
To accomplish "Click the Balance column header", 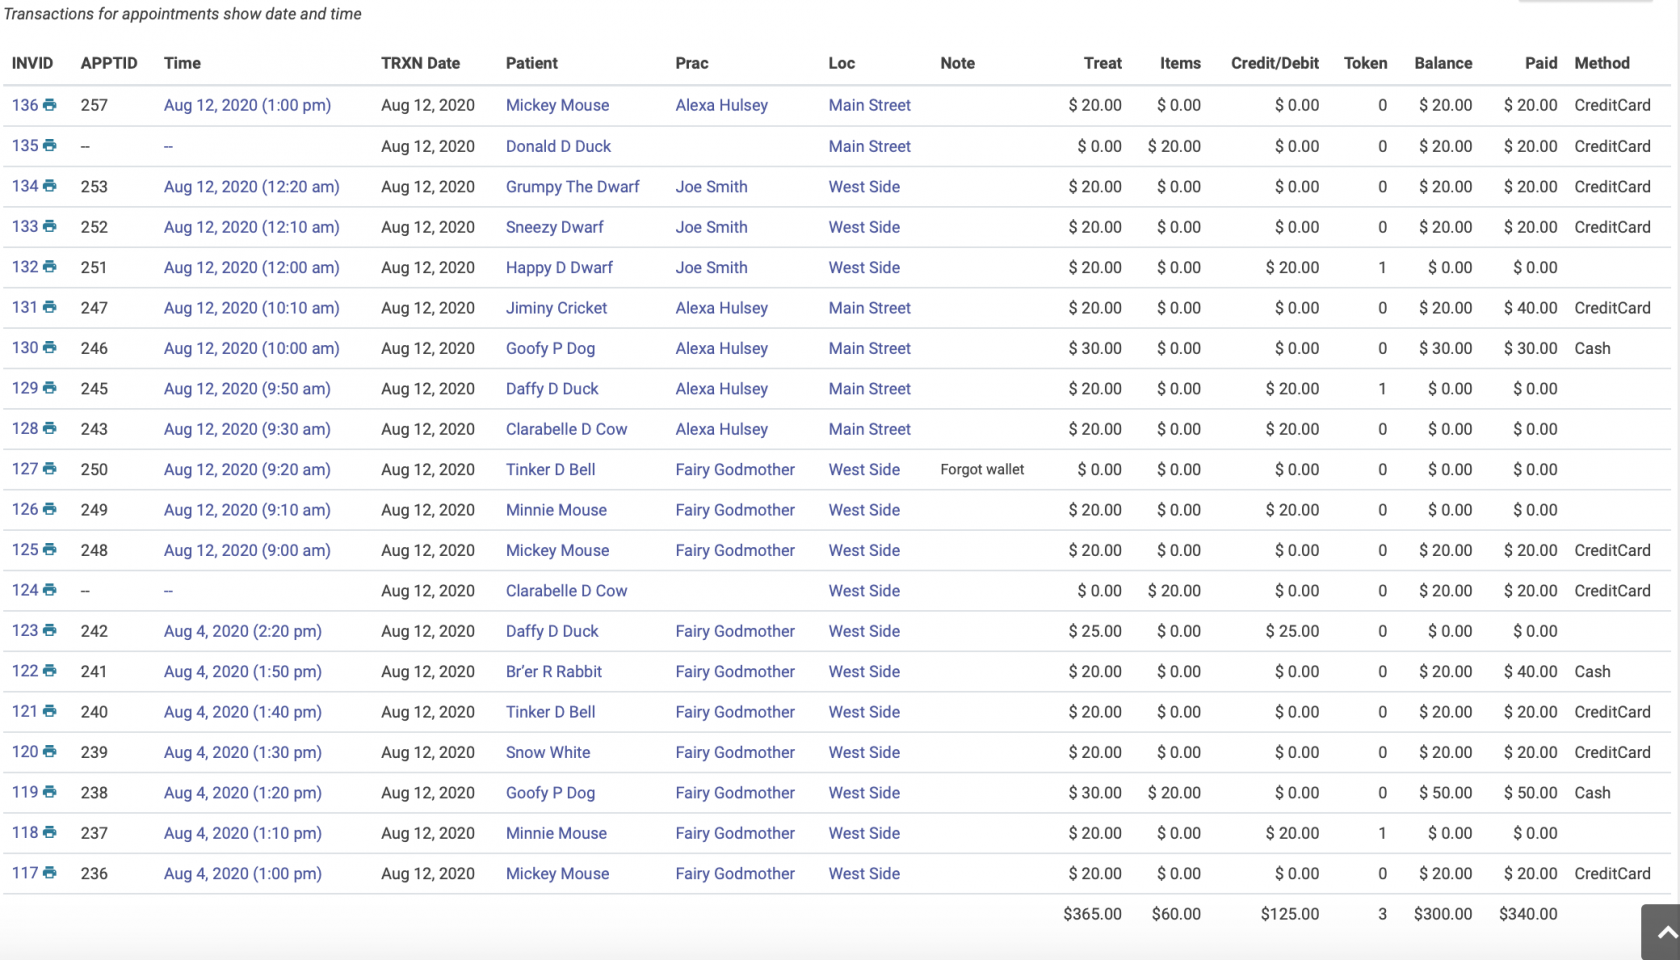I will (x=1443, y=63).
